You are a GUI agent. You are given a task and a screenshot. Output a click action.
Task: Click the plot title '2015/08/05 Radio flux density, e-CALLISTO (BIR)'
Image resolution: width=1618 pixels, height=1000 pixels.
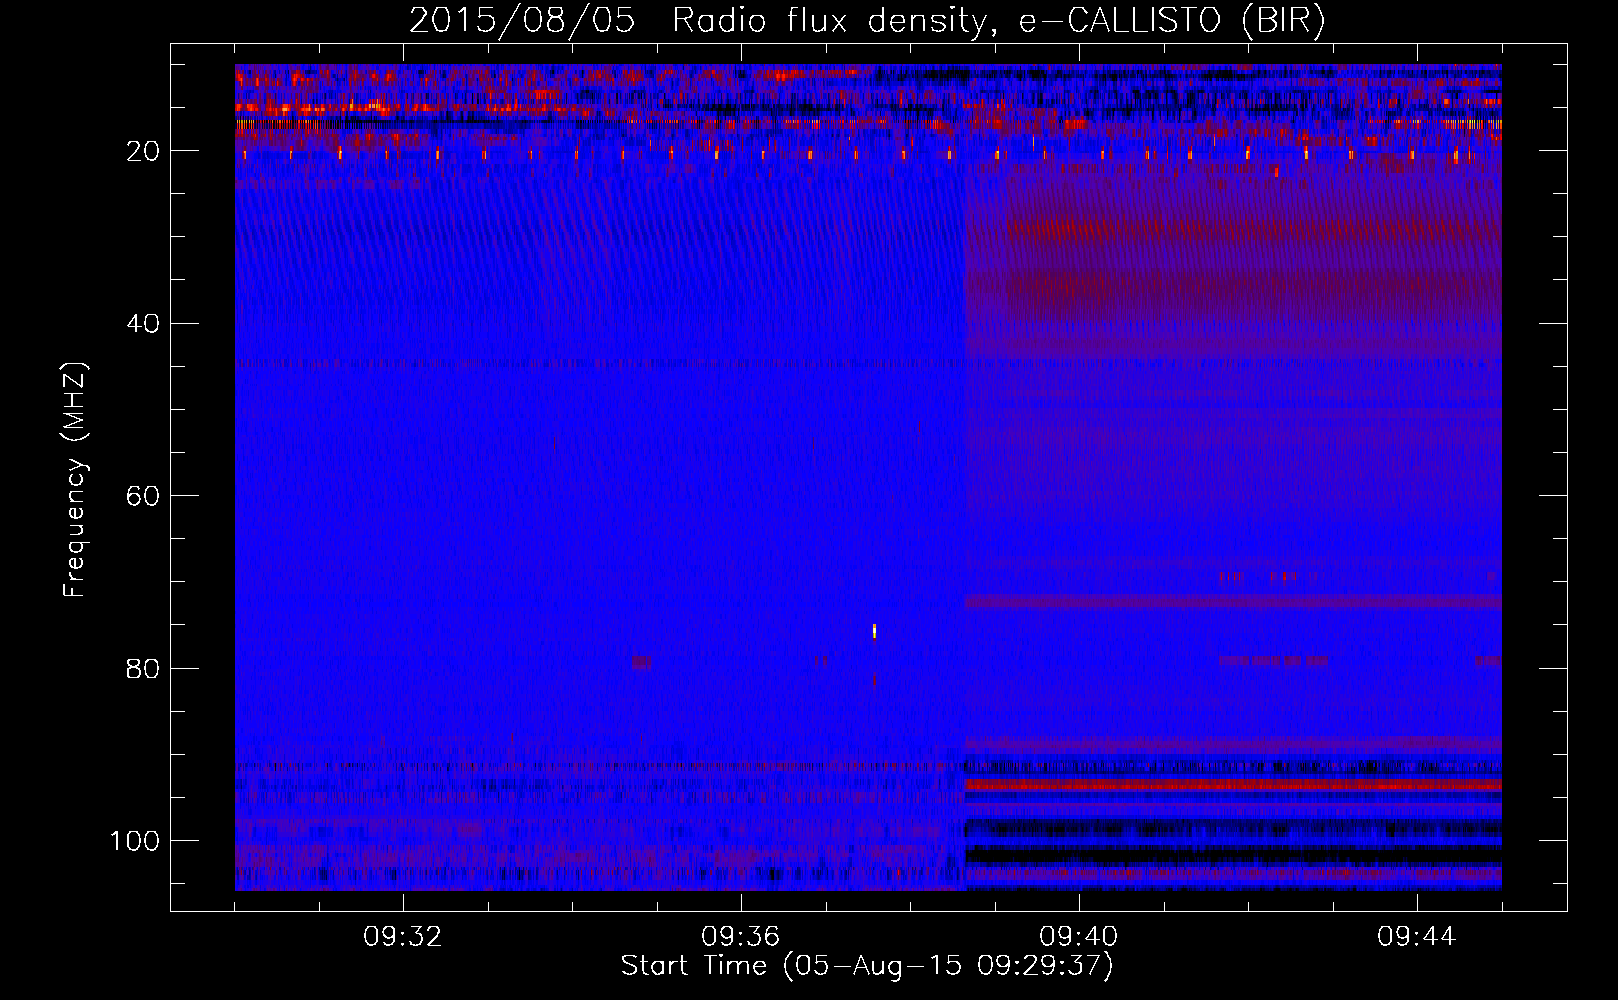(867, 20)
